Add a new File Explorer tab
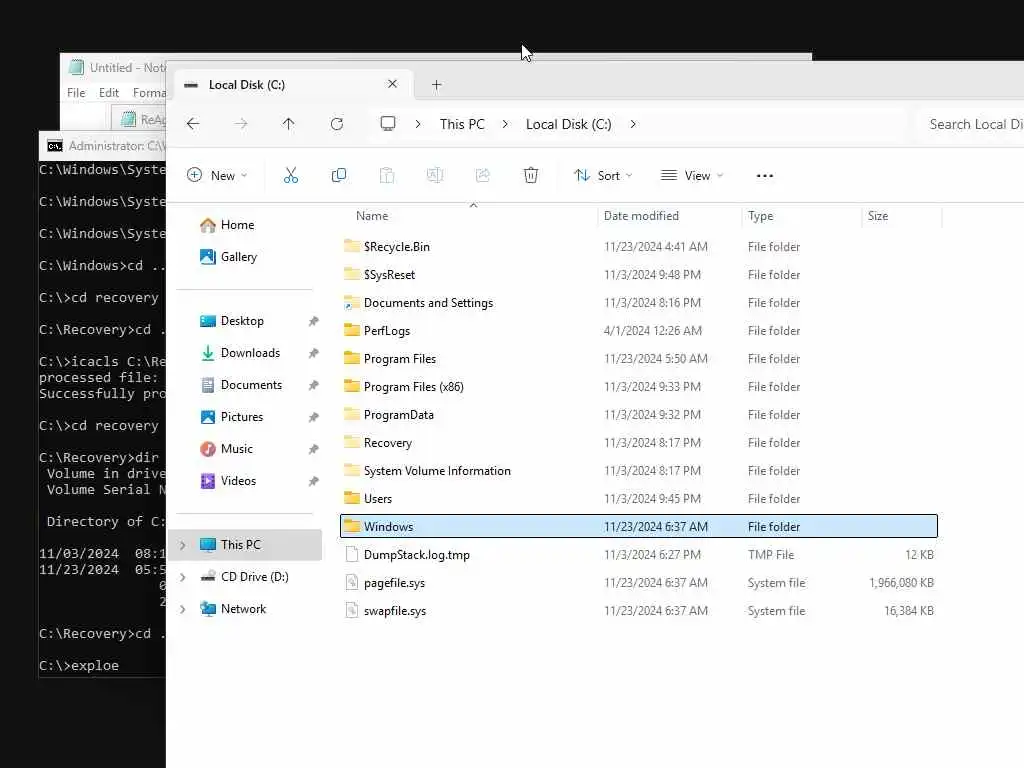The width and height of the screenshot is (1024, 768). point(437,85)
